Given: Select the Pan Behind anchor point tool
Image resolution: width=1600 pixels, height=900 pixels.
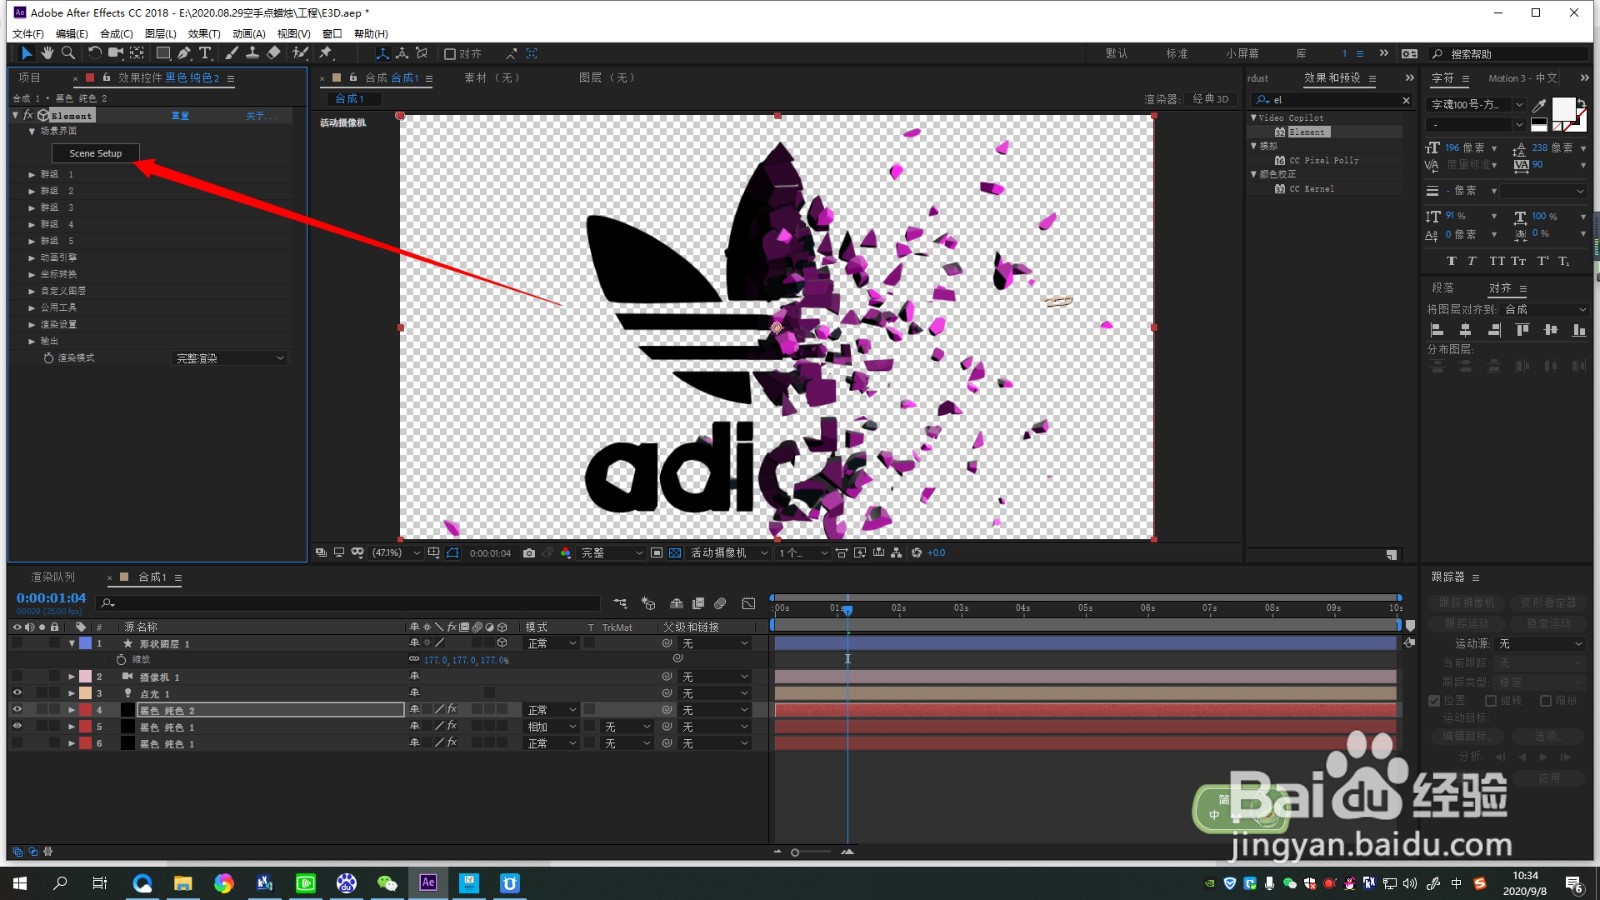Looking at the screenshot, I should (137, 53).
